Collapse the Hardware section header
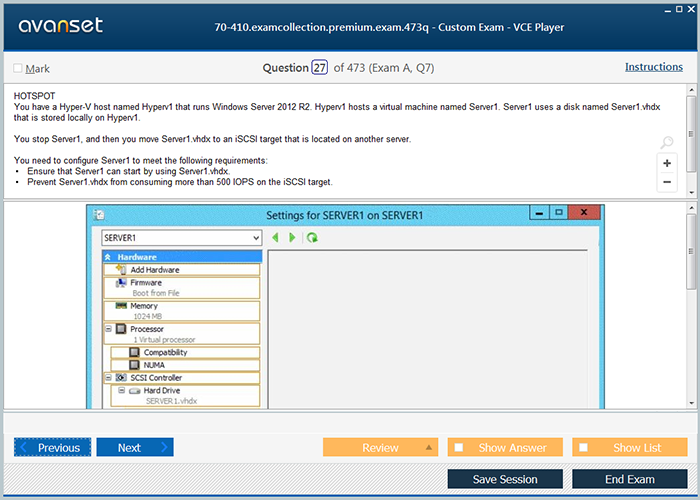 108,257
